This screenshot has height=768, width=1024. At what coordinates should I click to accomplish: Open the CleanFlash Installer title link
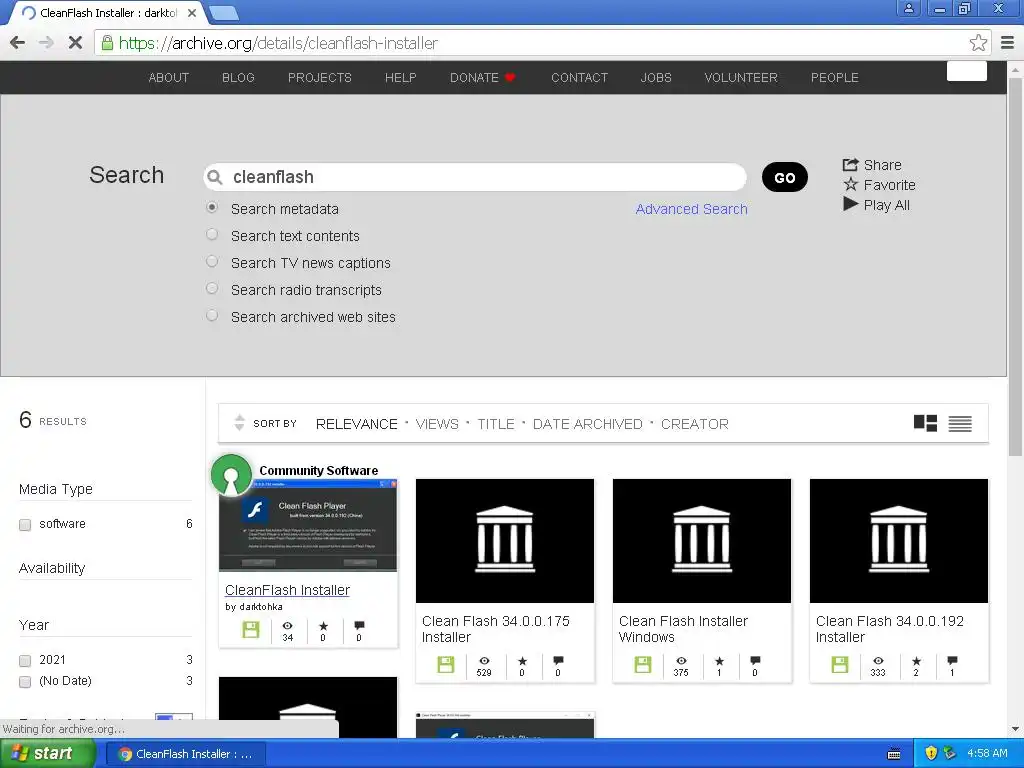pyautogui.click(x=287, y=590)
